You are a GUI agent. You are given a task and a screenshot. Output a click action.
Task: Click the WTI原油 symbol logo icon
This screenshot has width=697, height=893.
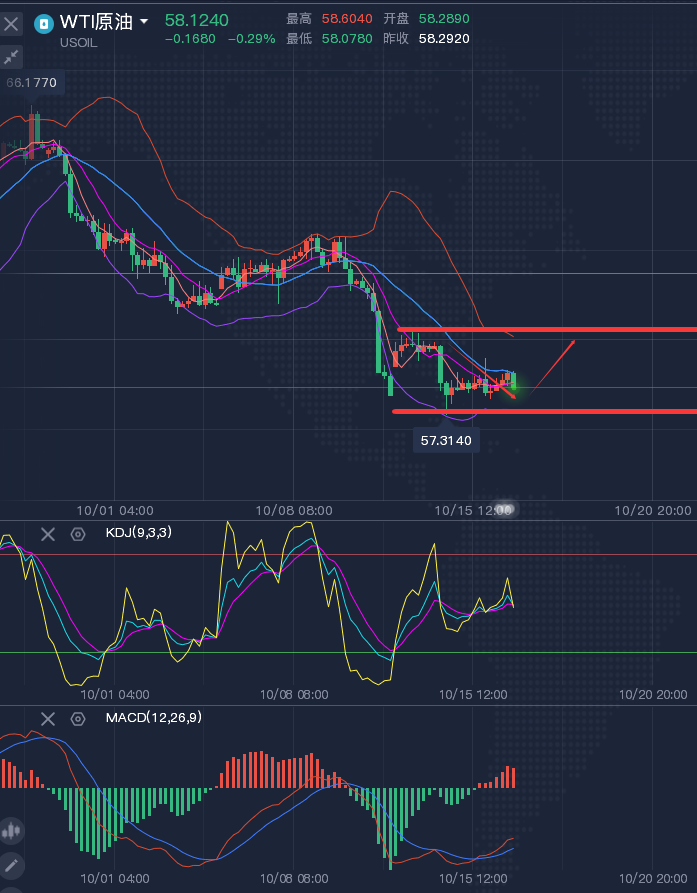pos(44,23)
